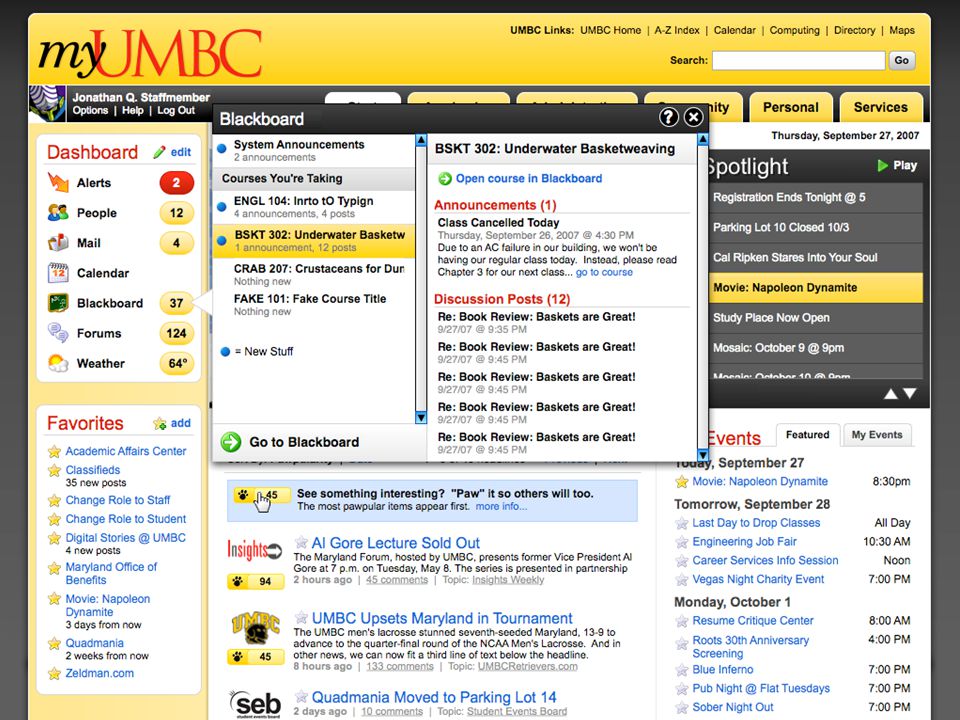Open the Services tab
This screenshot has height=720, width=960.
click(880, 107)
